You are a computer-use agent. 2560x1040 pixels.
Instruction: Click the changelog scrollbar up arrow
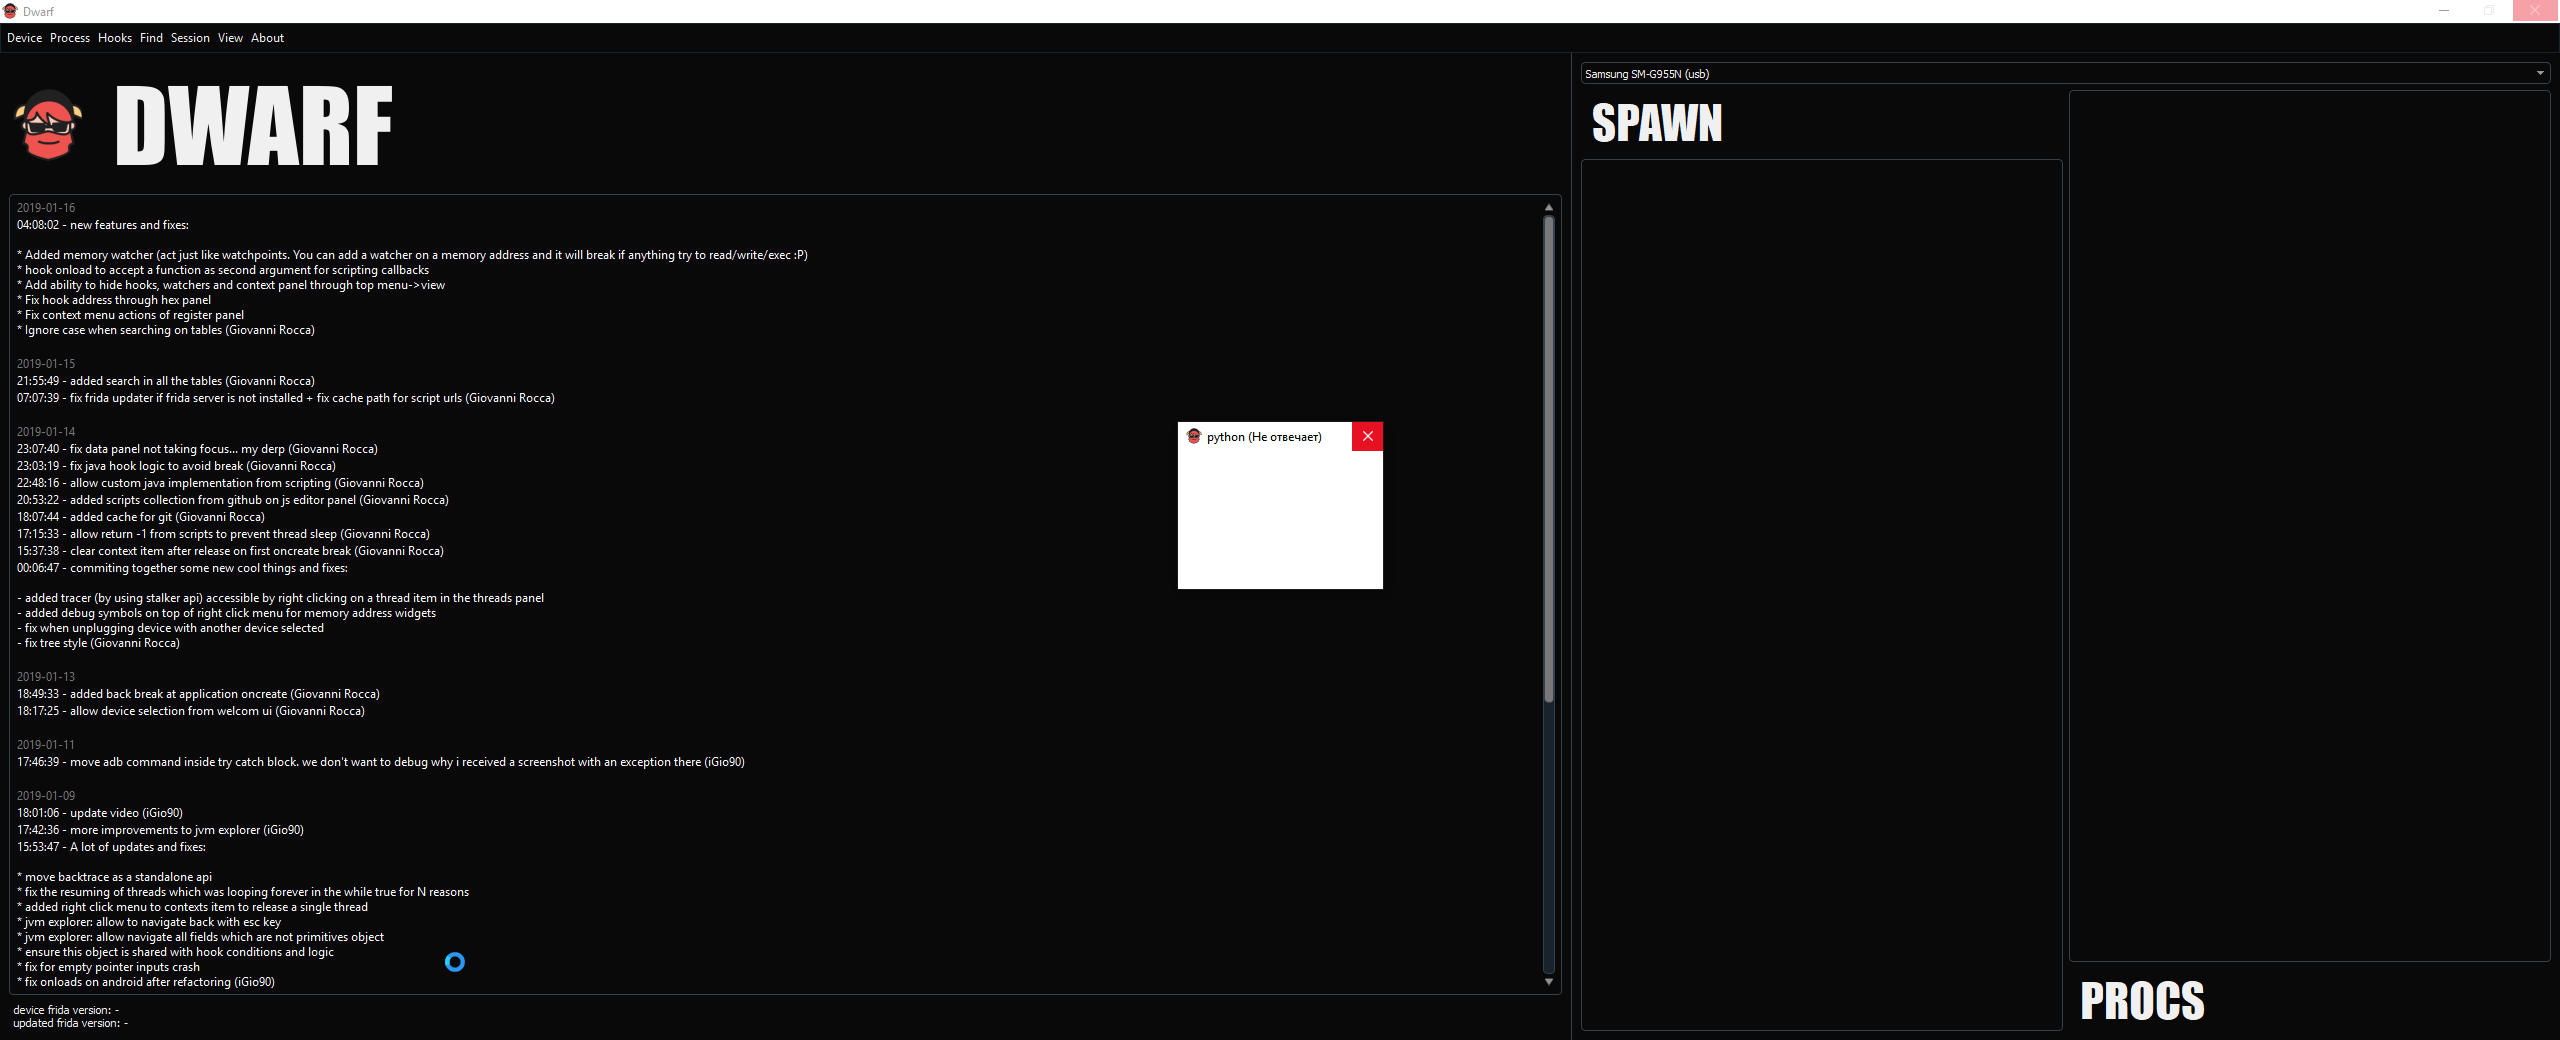click(x=1547, y=207)
